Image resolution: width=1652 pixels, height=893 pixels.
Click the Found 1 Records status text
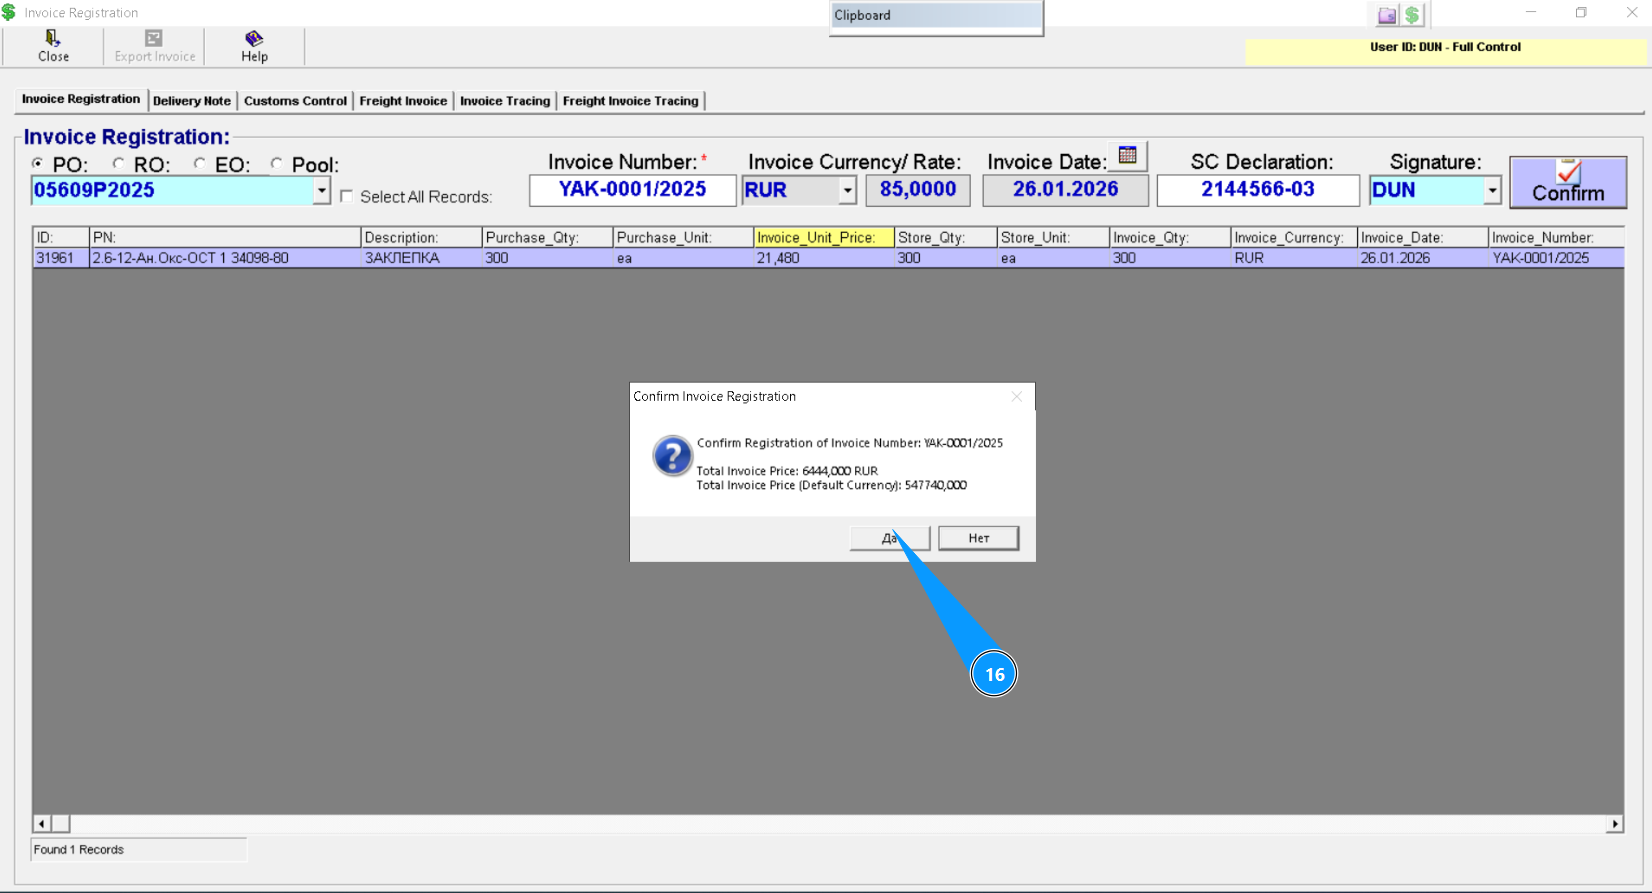pyautogui.click(x=79, y=850)
